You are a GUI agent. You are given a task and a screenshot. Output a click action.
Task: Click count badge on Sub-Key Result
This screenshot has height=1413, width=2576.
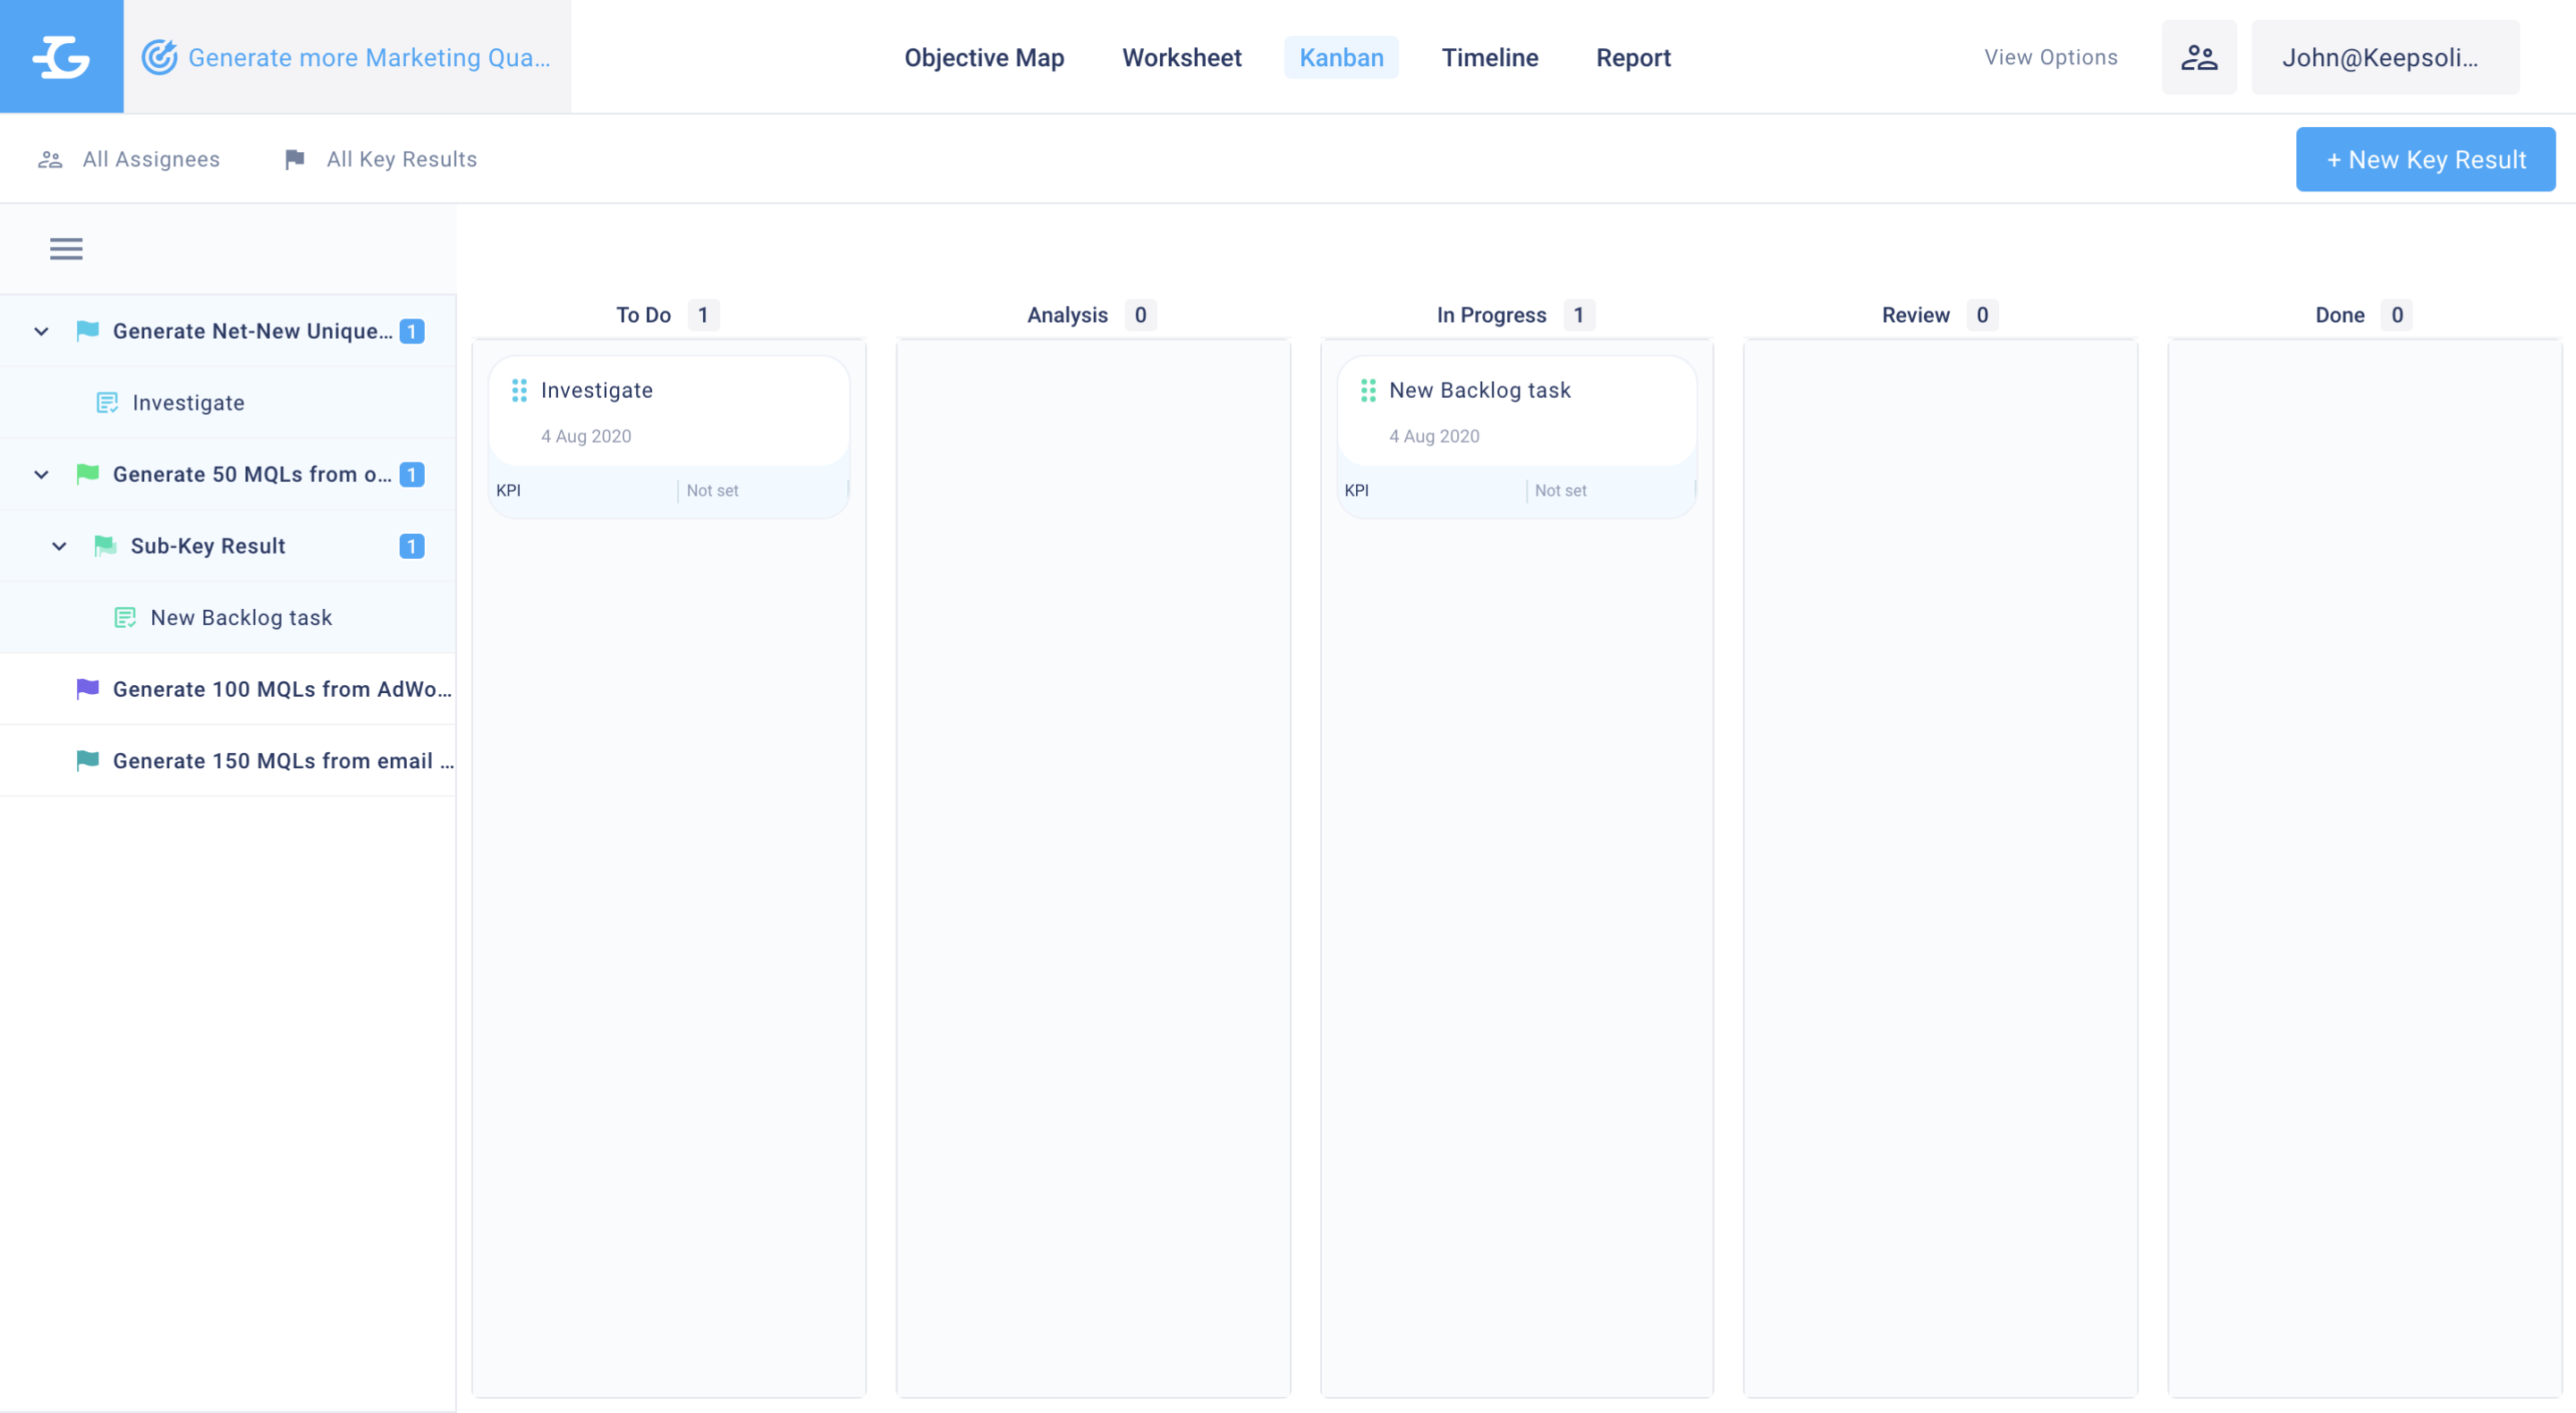click(412, 546)
